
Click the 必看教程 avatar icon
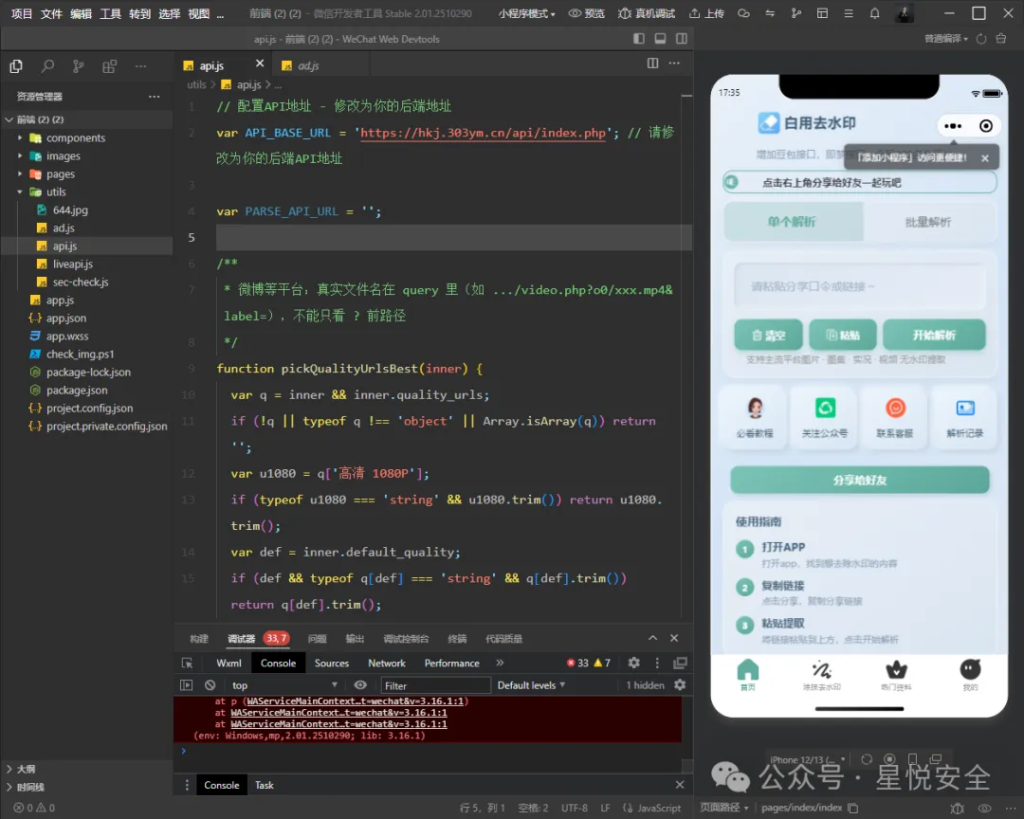755,408
